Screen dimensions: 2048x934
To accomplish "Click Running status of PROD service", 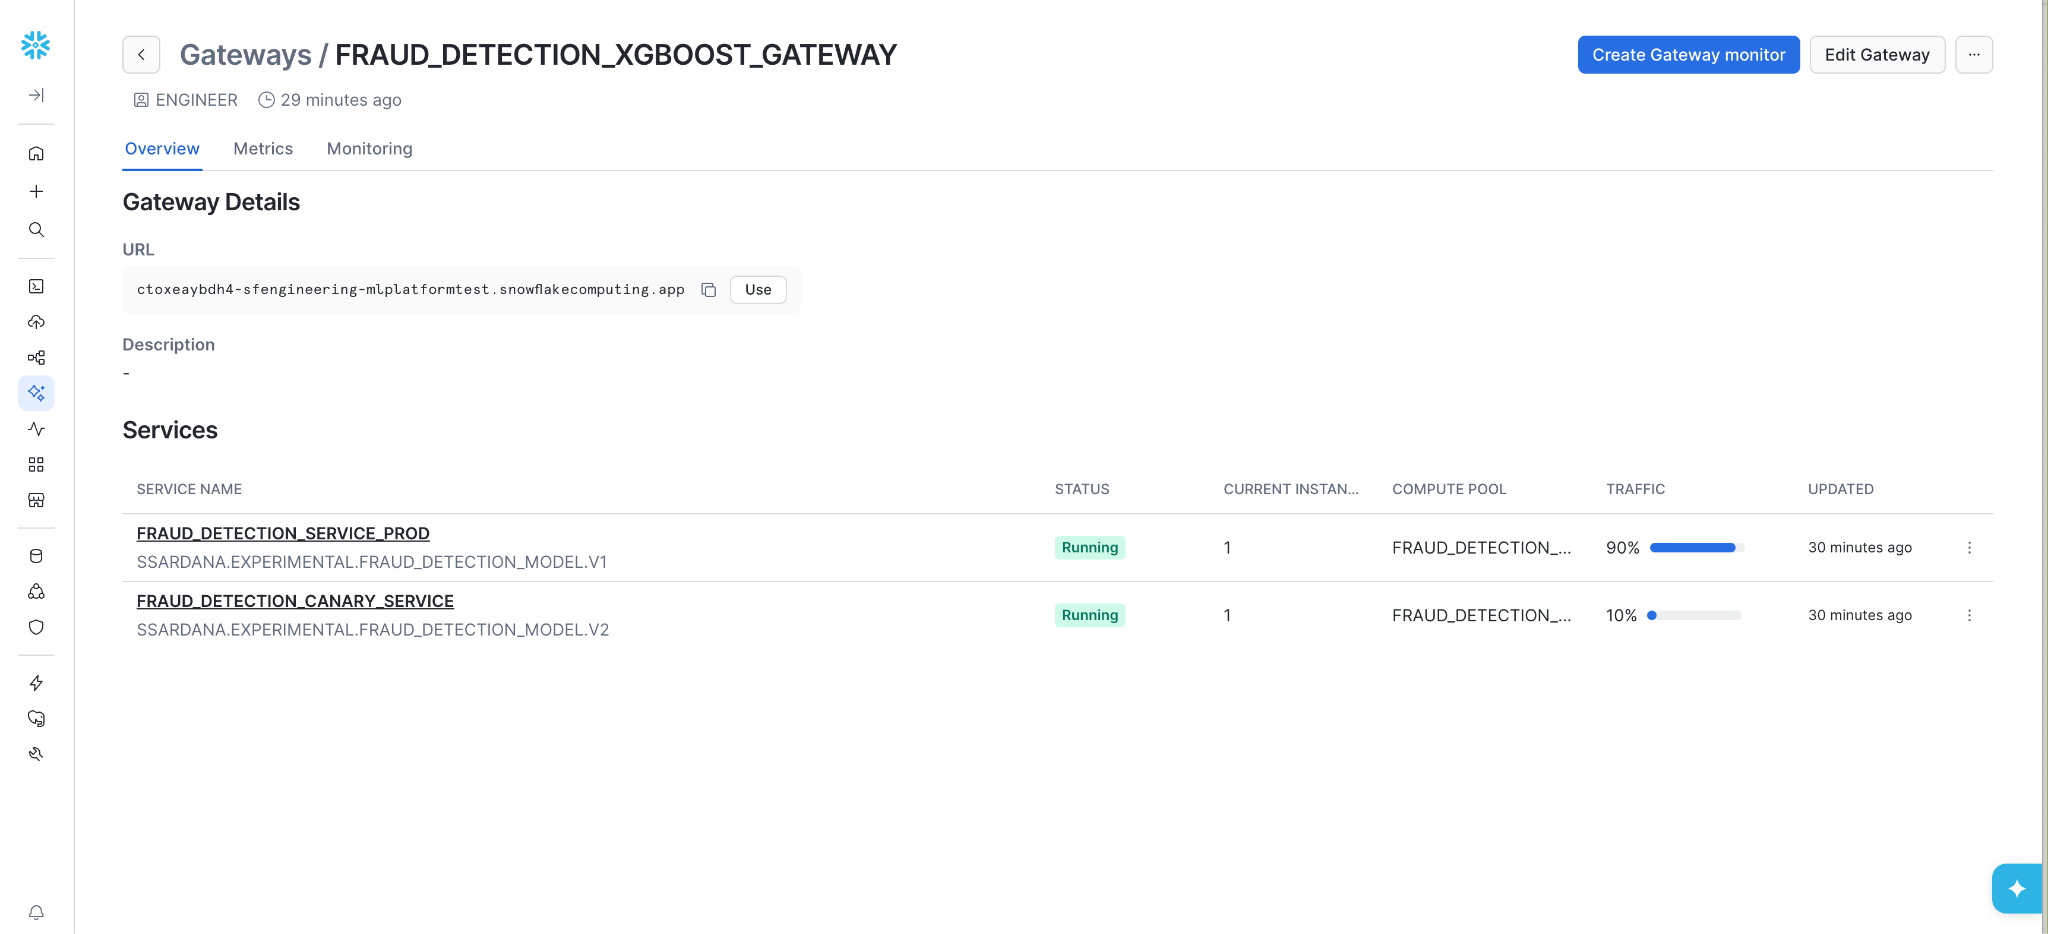I will point(1090,548).
